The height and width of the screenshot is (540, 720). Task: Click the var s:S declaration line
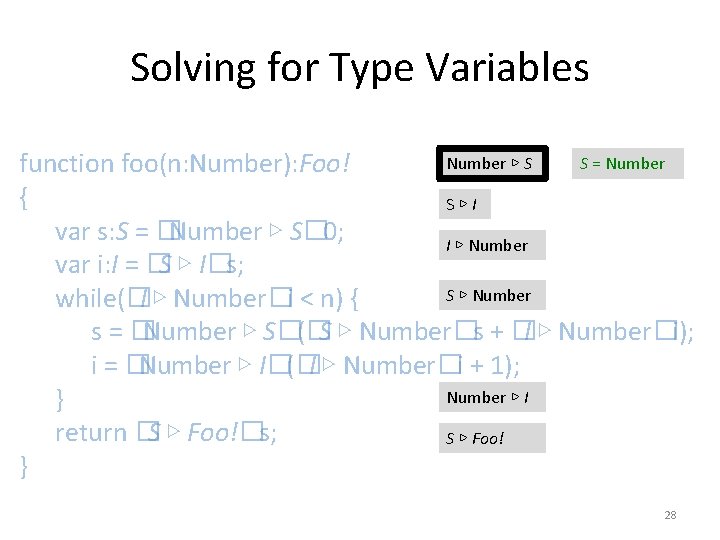(x=200, y=232)
